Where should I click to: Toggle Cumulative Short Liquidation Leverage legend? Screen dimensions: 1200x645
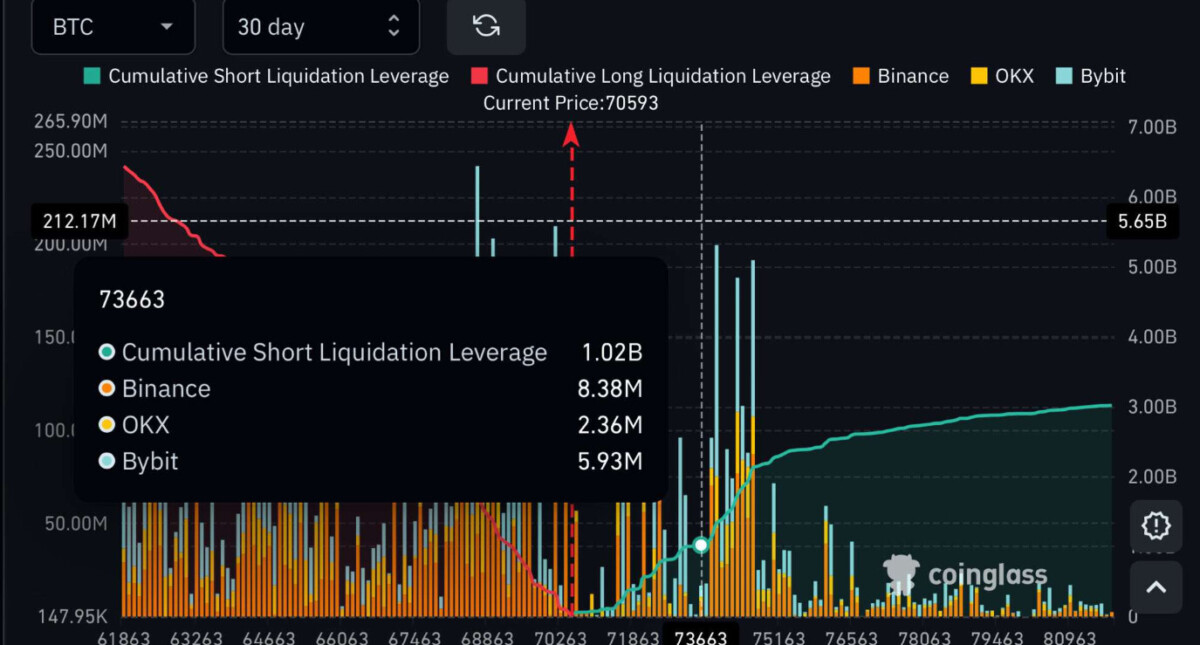266,76
